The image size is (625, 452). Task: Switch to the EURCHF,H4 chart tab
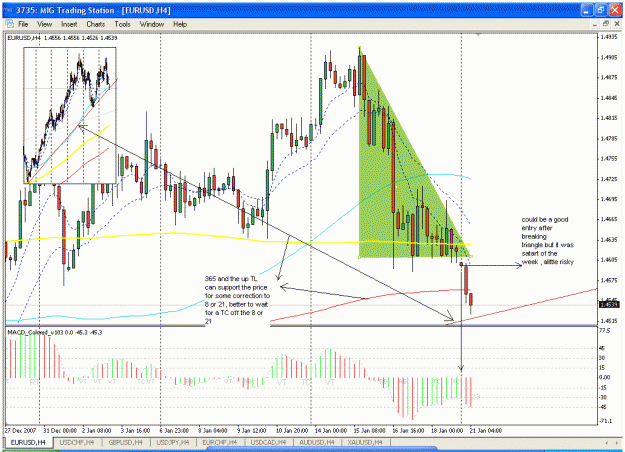220,442
